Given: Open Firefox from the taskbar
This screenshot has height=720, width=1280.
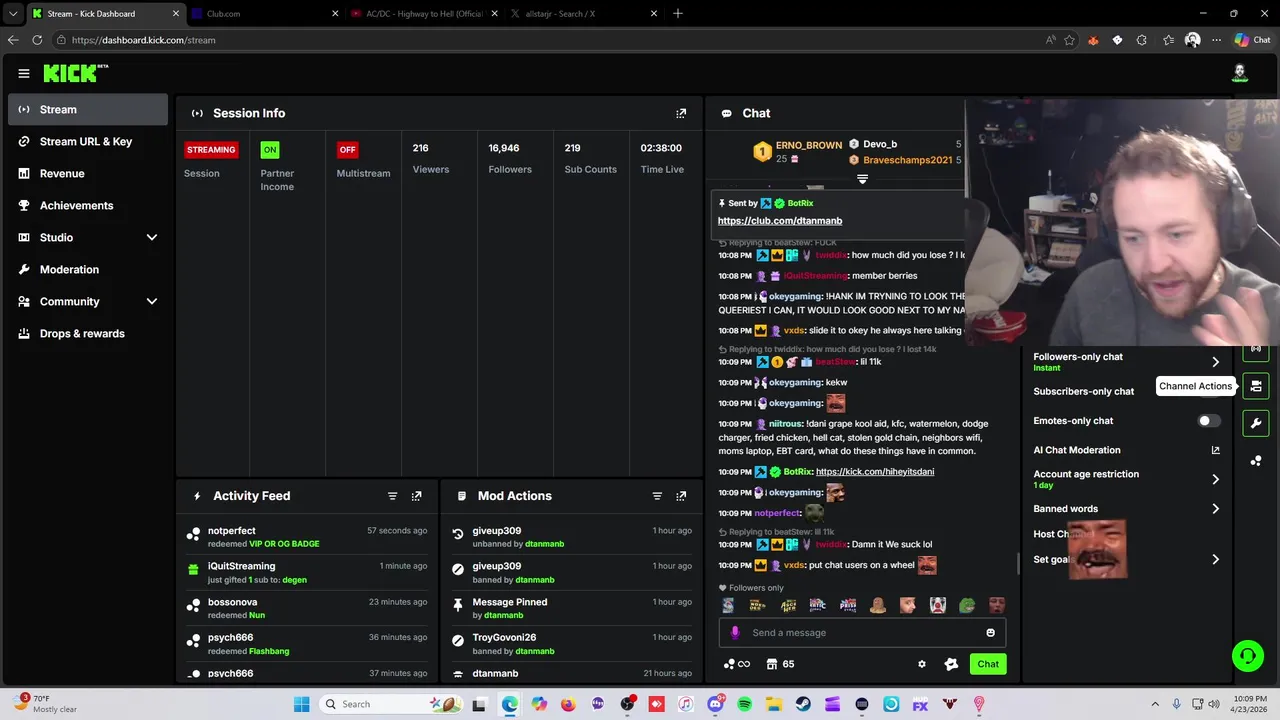Looking at the screenshot, I should (568, 704).
